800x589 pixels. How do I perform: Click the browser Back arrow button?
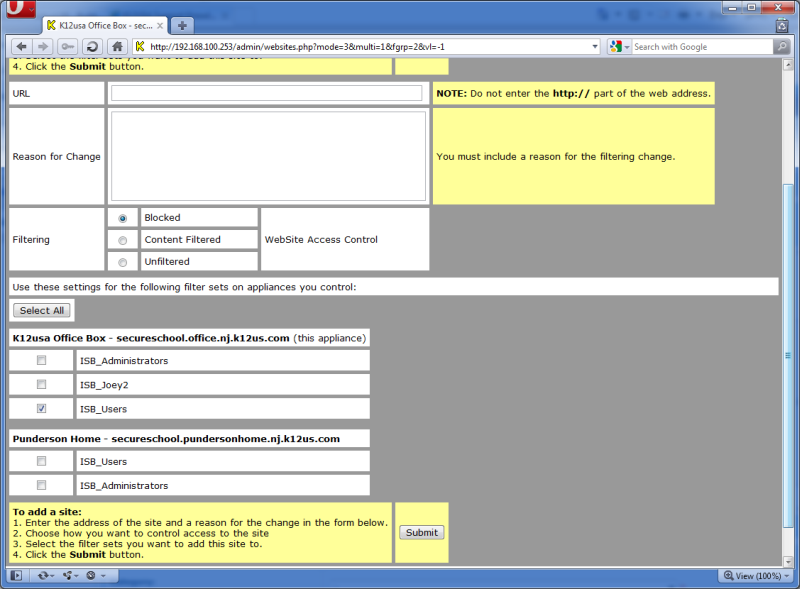click(x=21, y=46)
